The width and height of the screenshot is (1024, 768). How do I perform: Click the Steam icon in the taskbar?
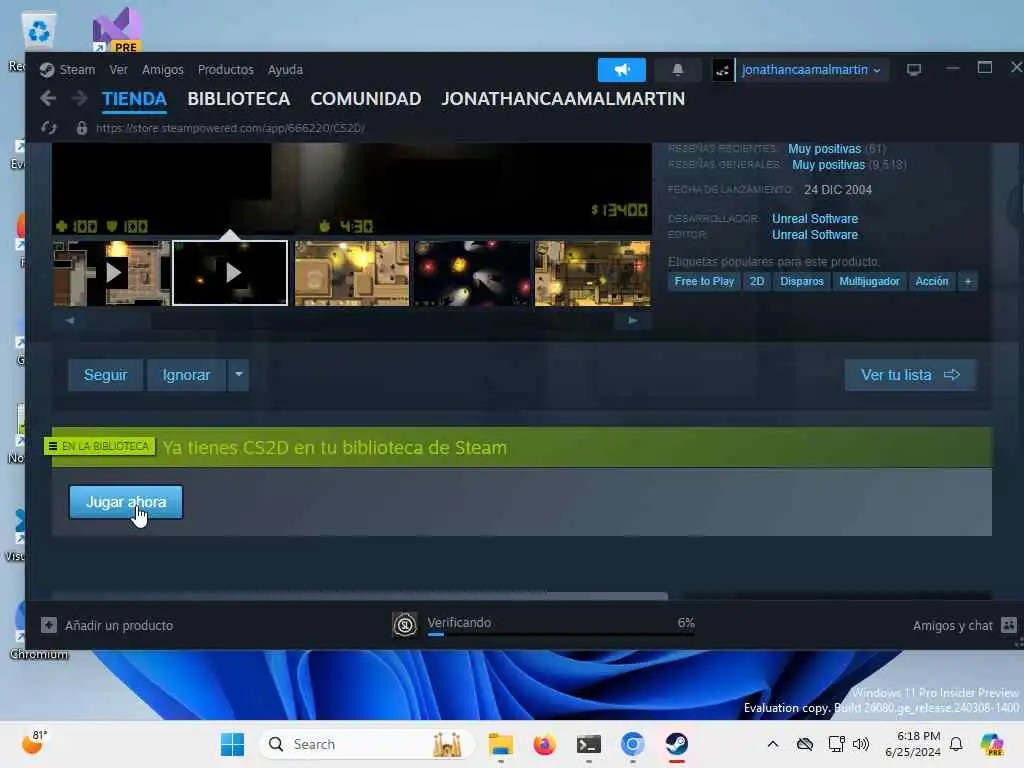(x=677, y=744)
